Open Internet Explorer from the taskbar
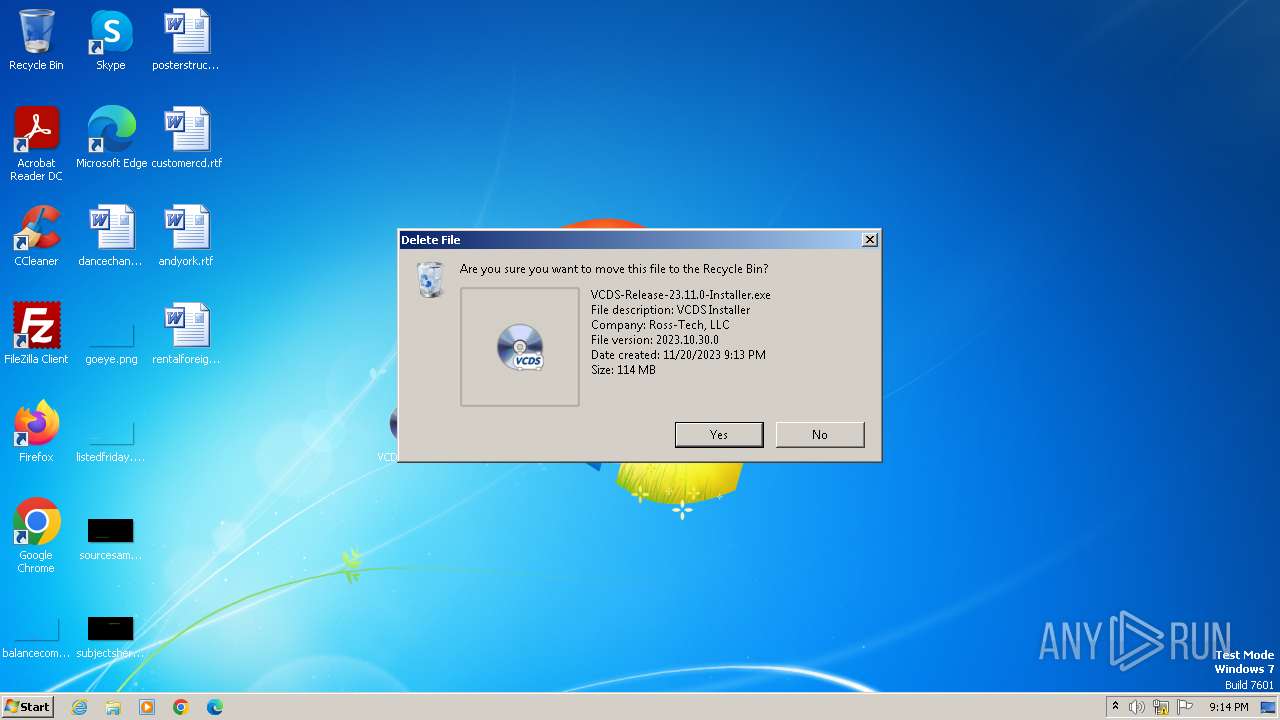This screenshot has width=1280, height=720. point(79,707)
